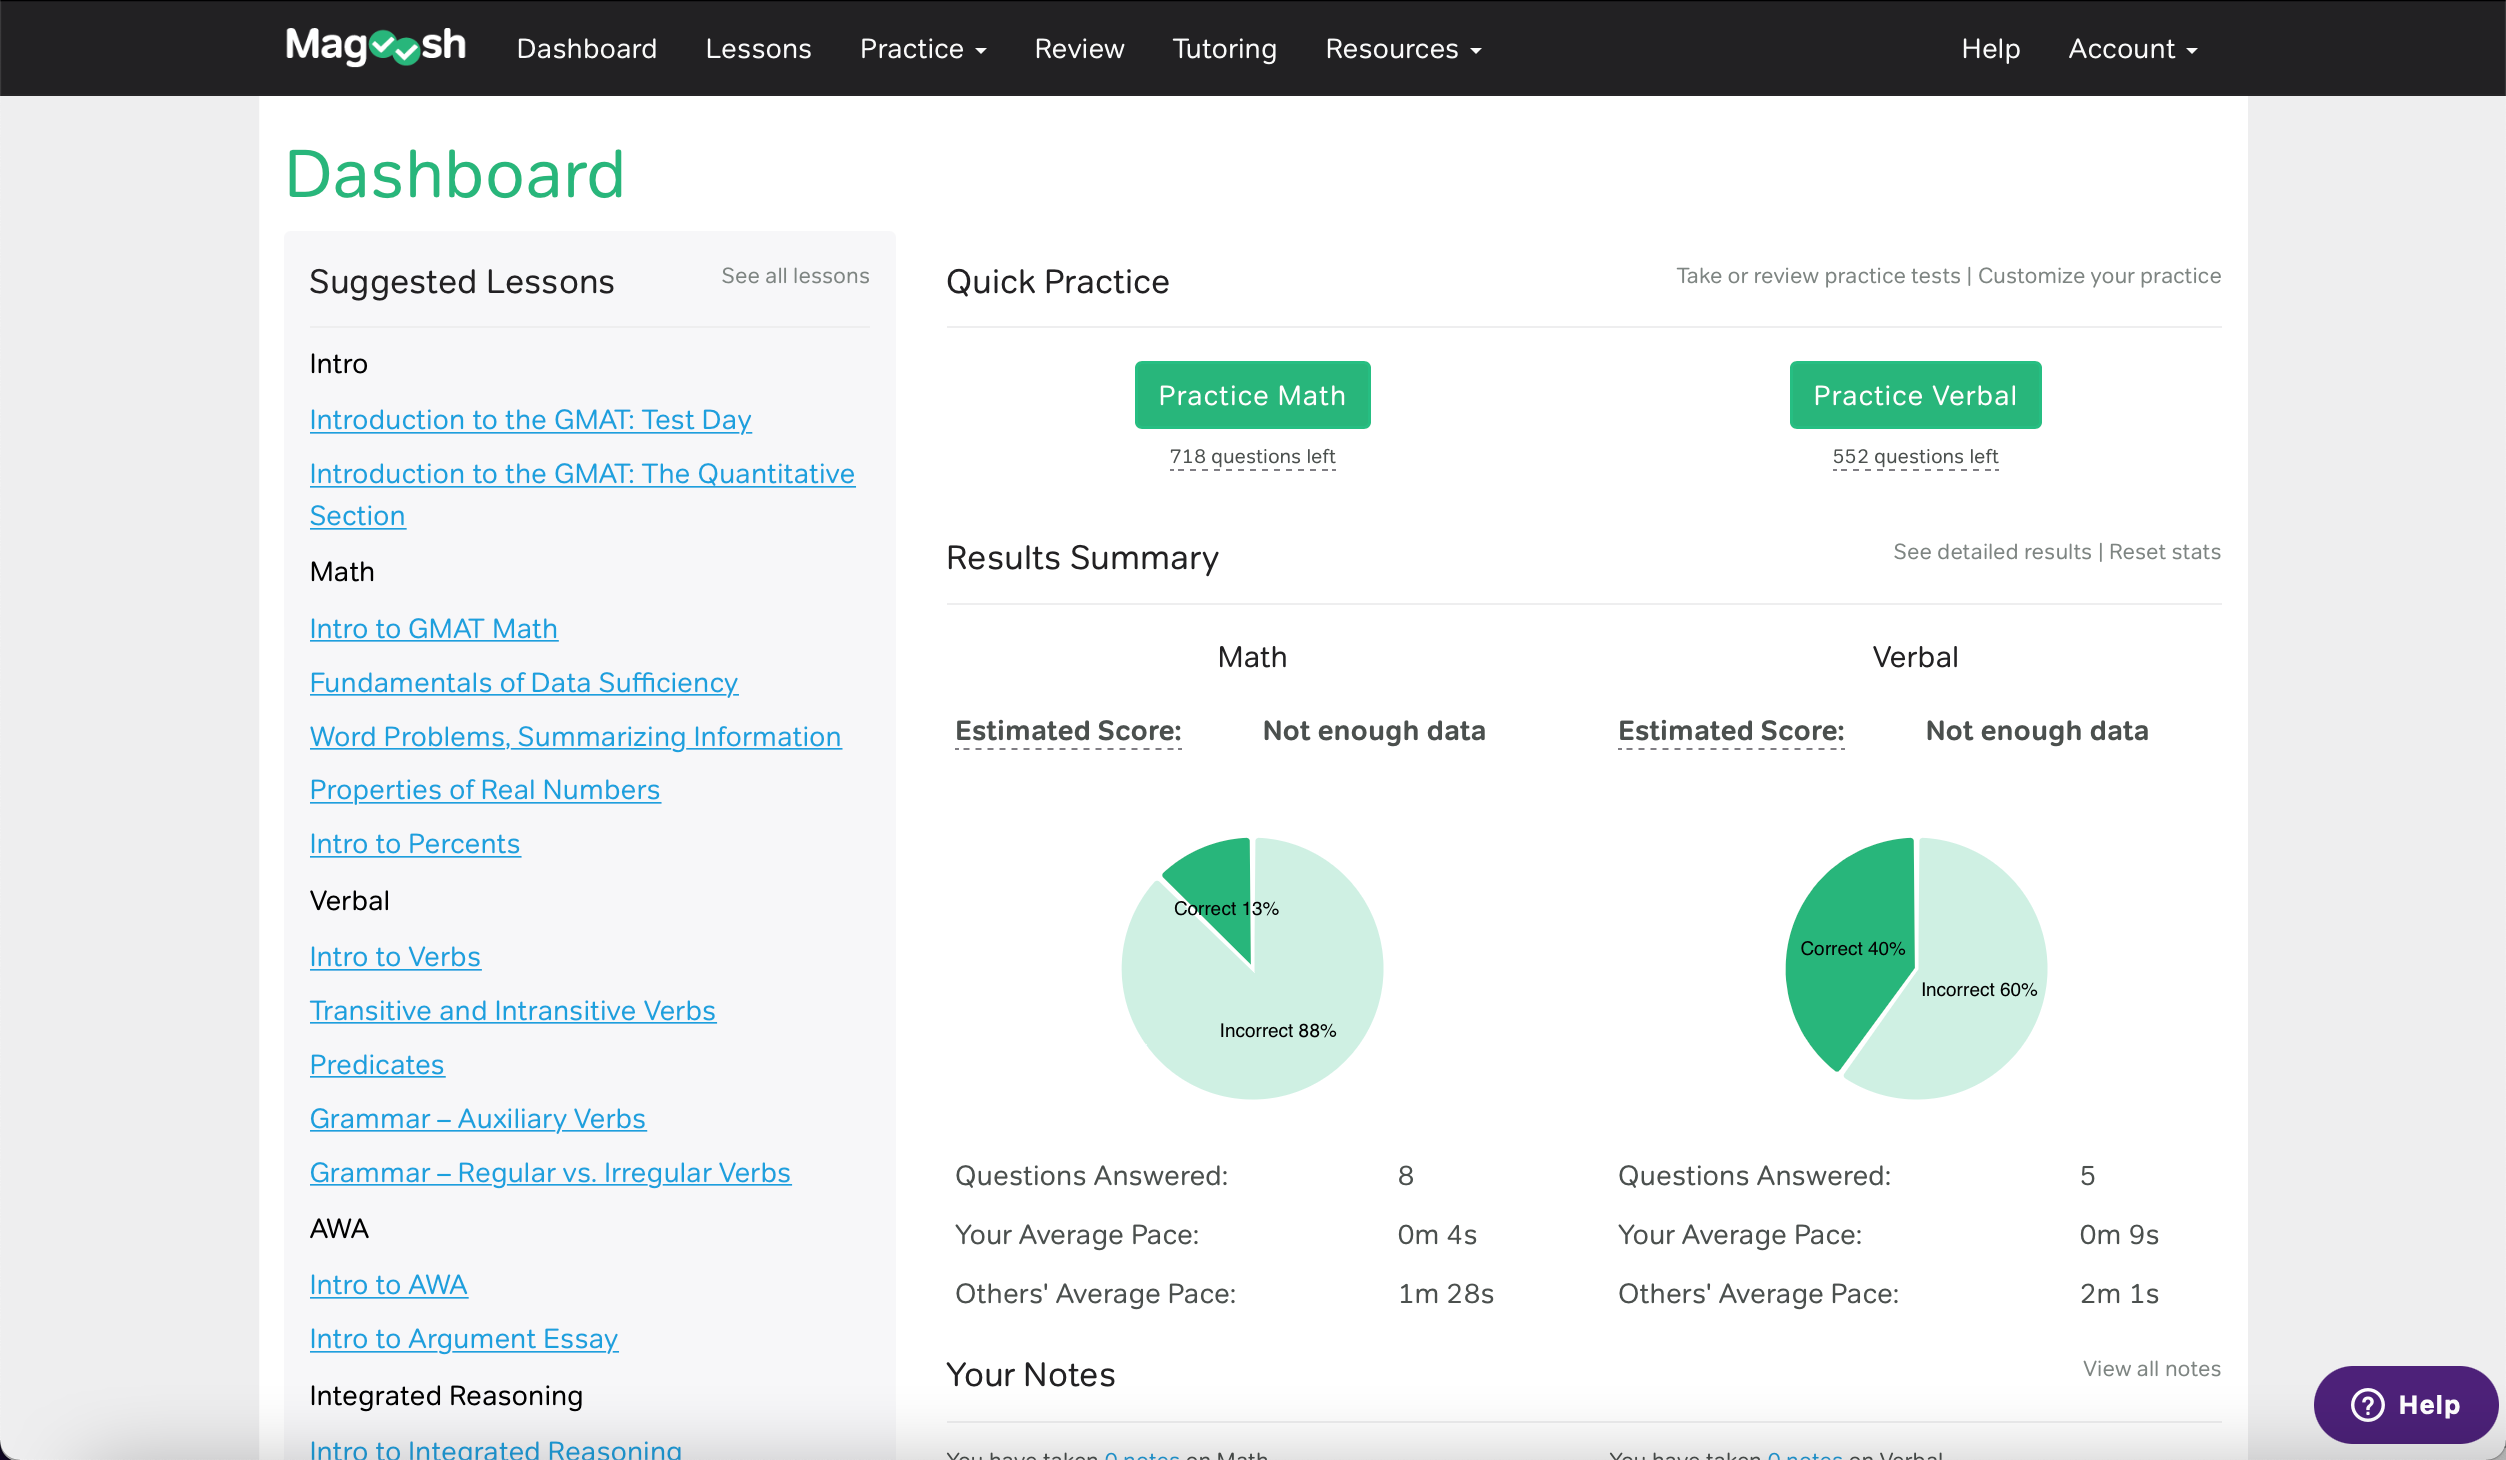Expand the Practice dropdown menu
Image resolution: width=2506 pixels, height=1460 pixels.
point(921,47)
